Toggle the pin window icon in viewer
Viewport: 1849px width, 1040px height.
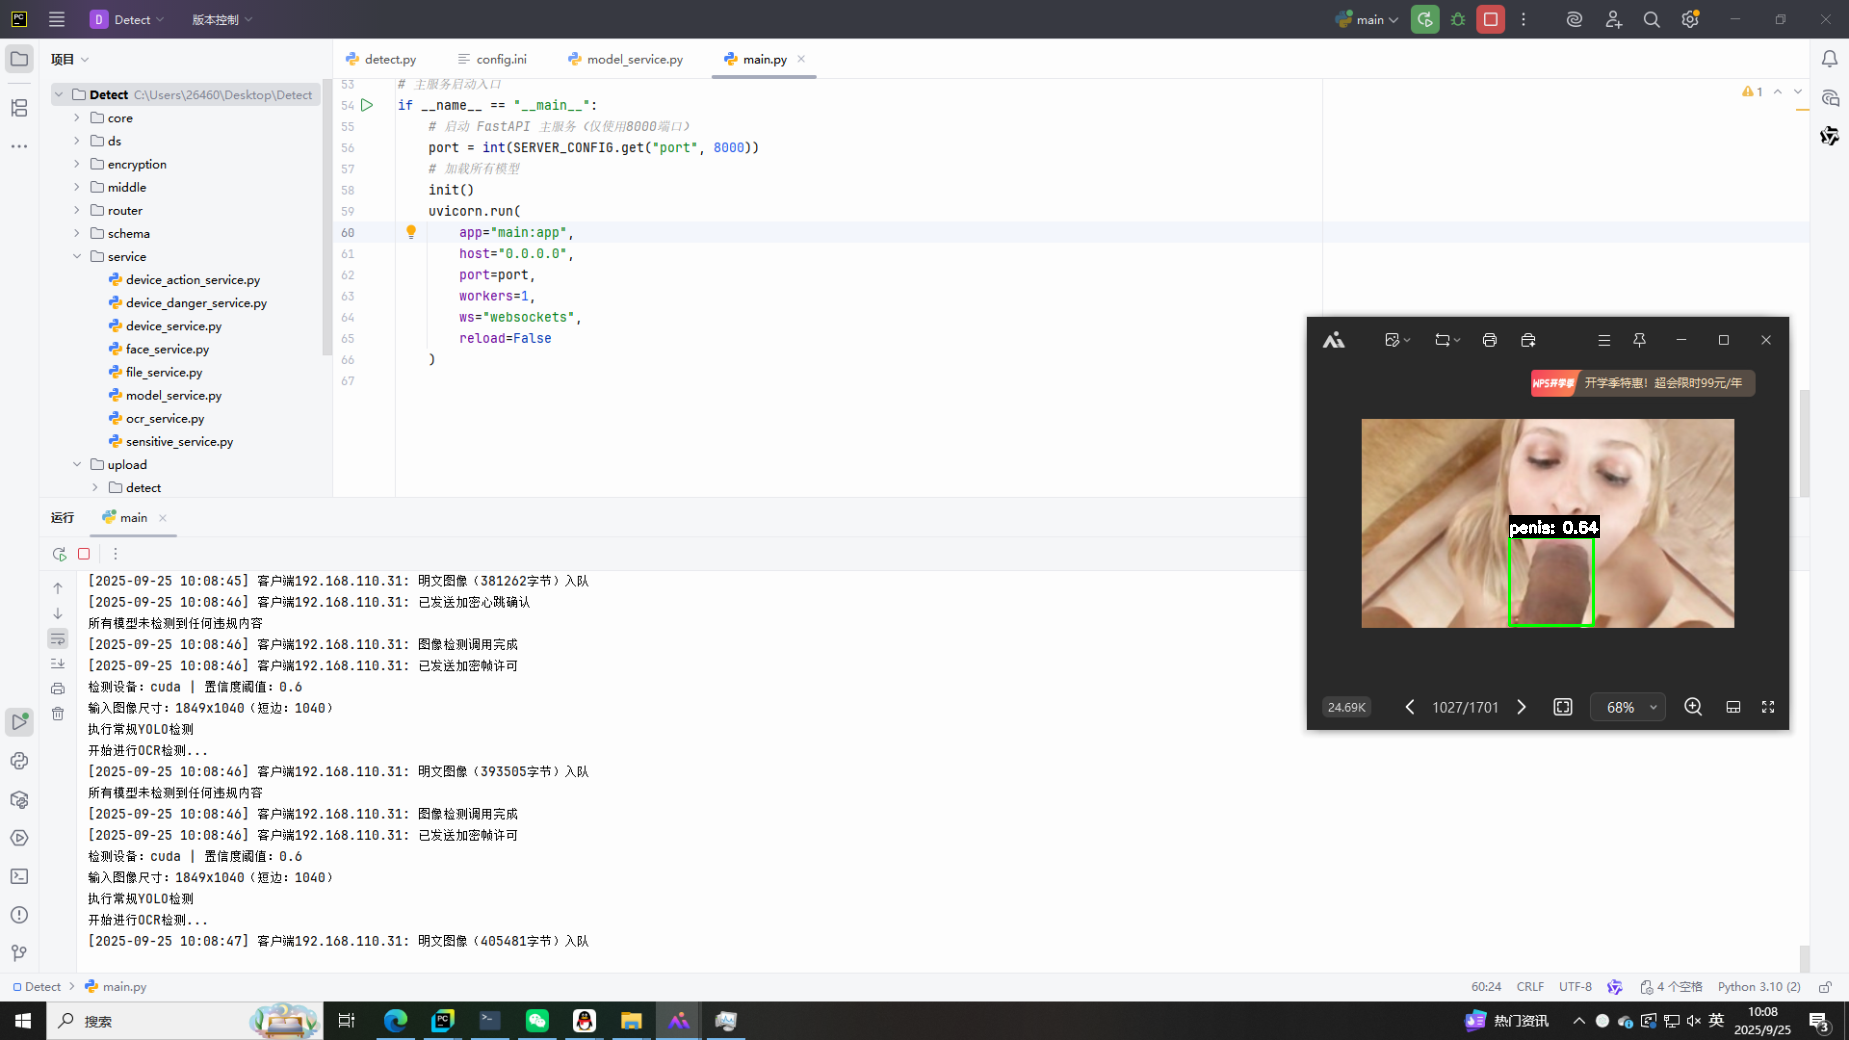[1639, 340]
